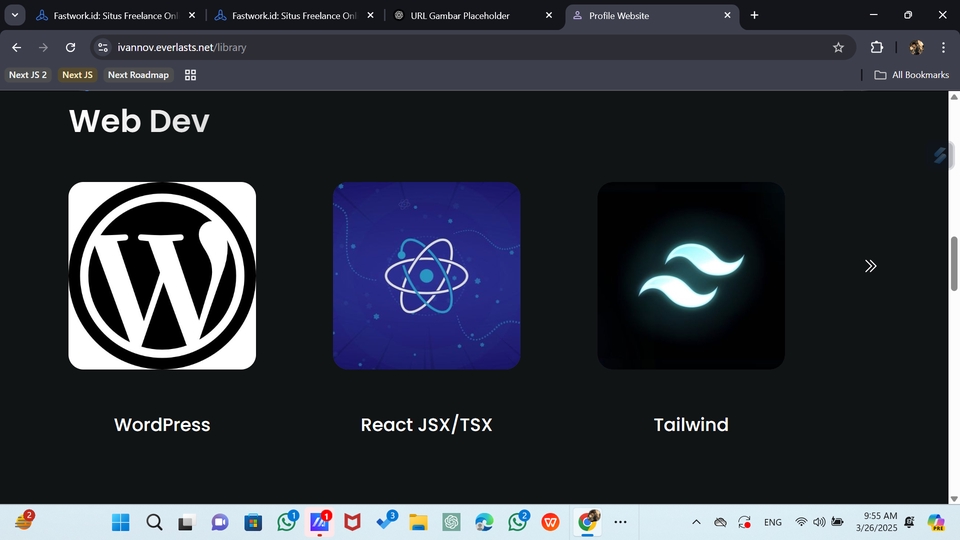
Task: Open the All Bookmarks folder
Action: click(912, 75)
